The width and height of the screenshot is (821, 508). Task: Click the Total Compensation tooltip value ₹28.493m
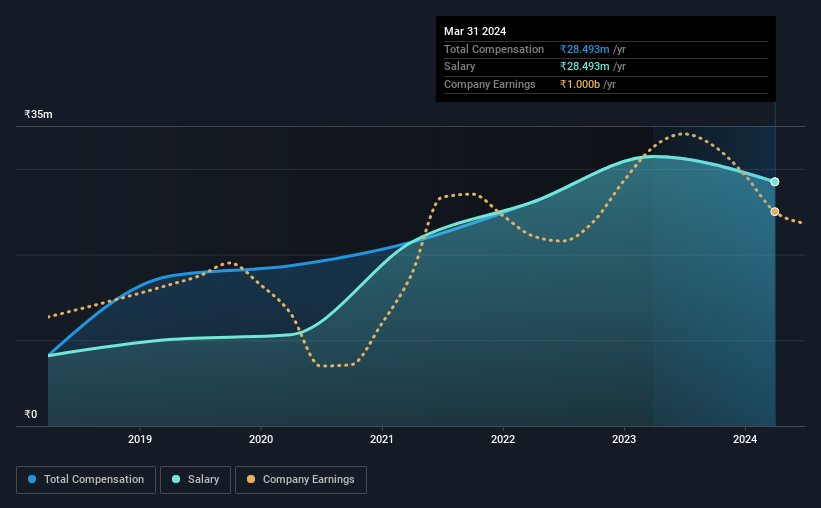(x=584, y=49)
